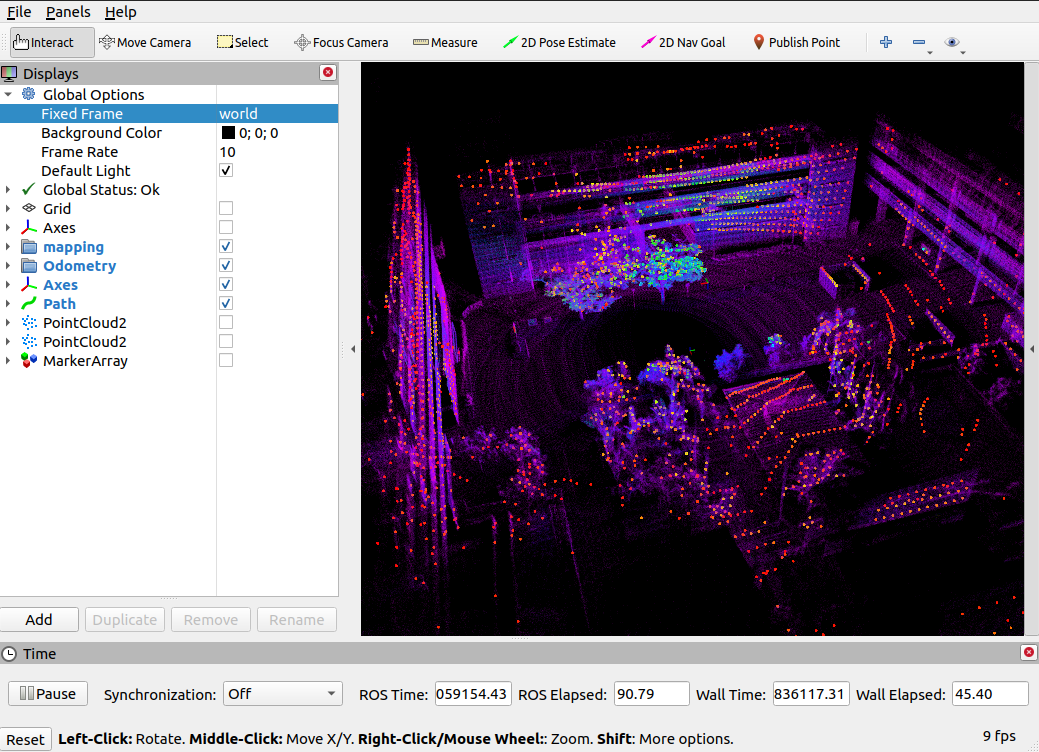Activate the Focus Camera tool

(341, 42)
